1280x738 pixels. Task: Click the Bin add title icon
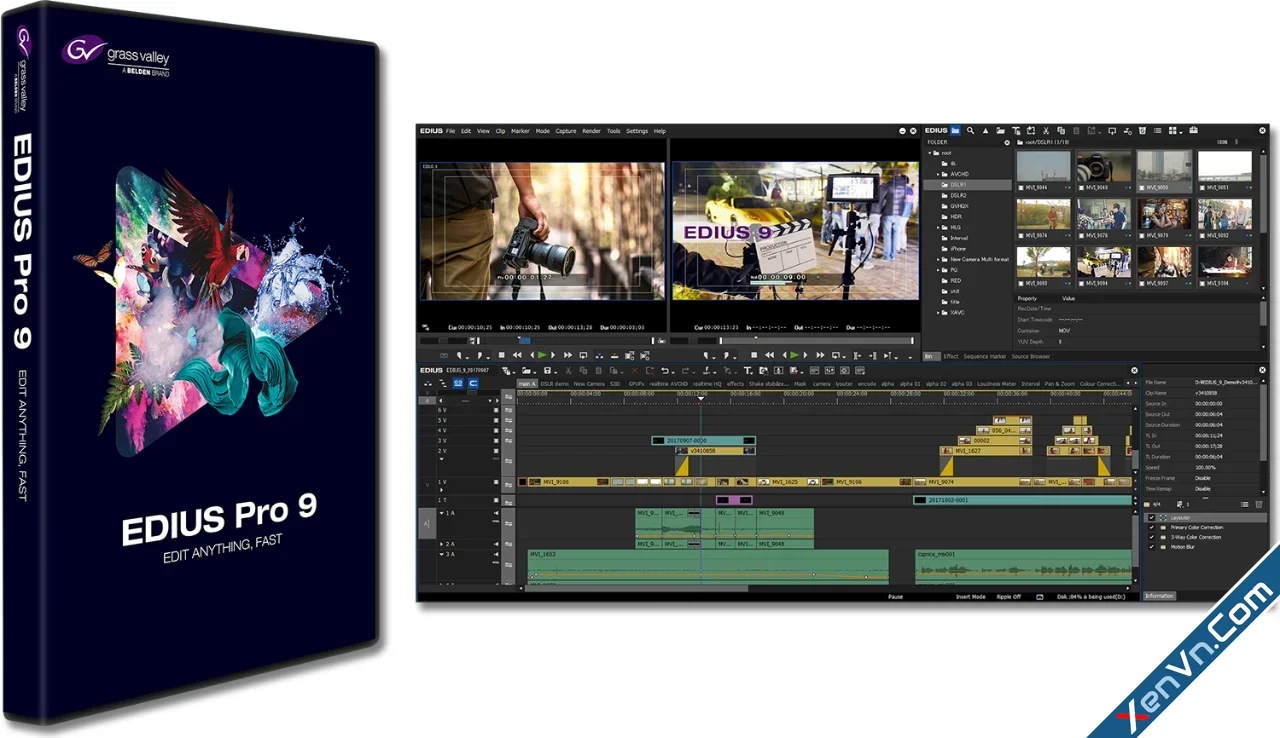click(x=1016, y=131)
